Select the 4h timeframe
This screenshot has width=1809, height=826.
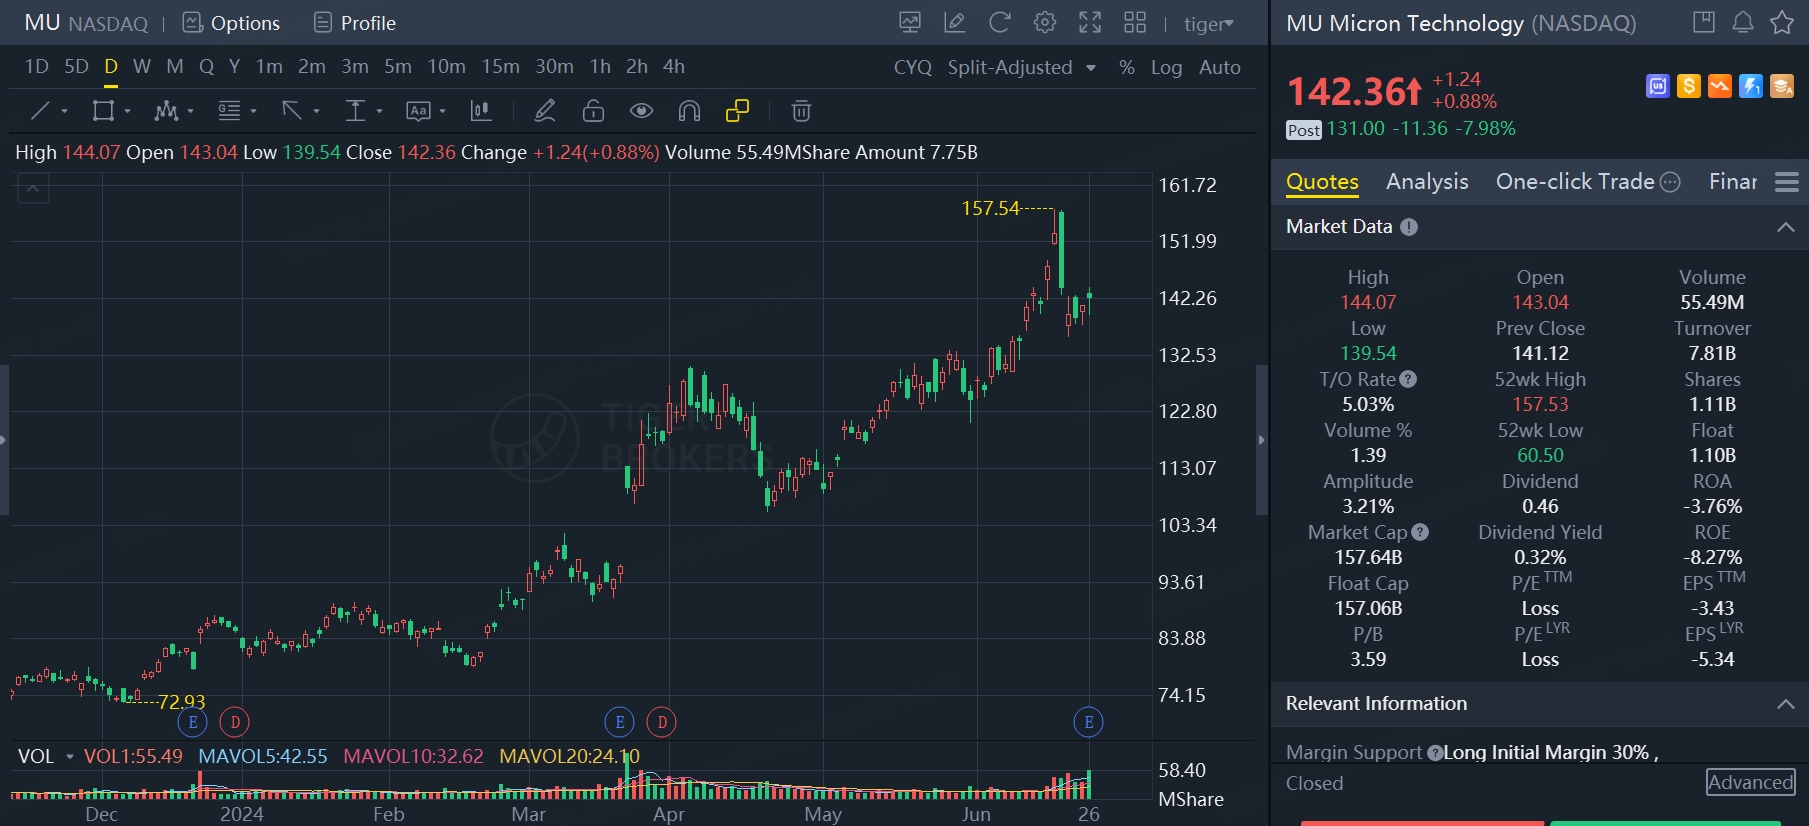[x=674, y=67]
